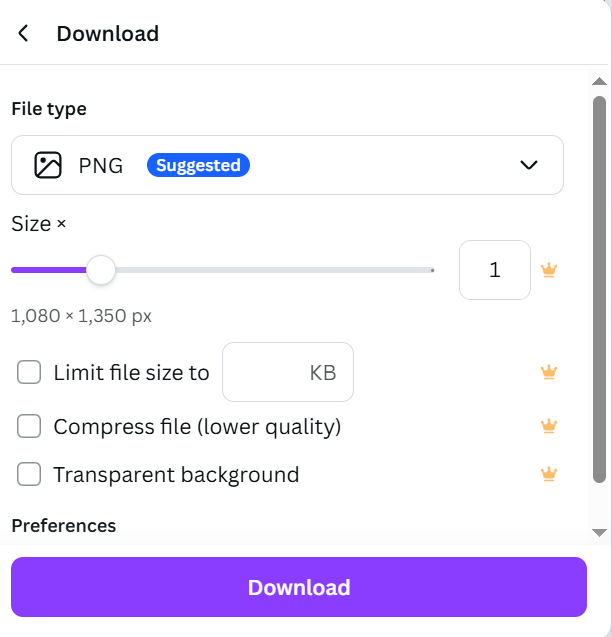This screenshot has height=637, width=612.
Task: Click the size multiplier number field
Action: pos(494,270)
